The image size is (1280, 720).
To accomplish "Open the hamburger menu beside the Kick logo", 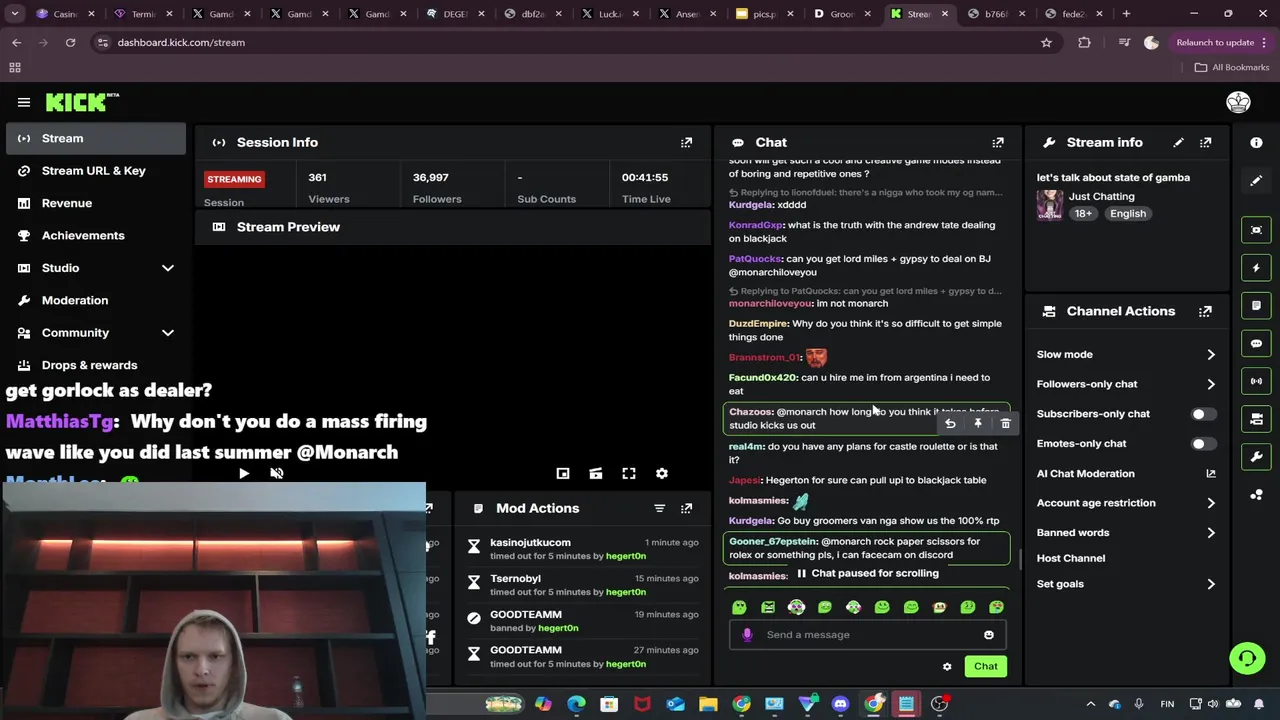I will tap(23, 102).
